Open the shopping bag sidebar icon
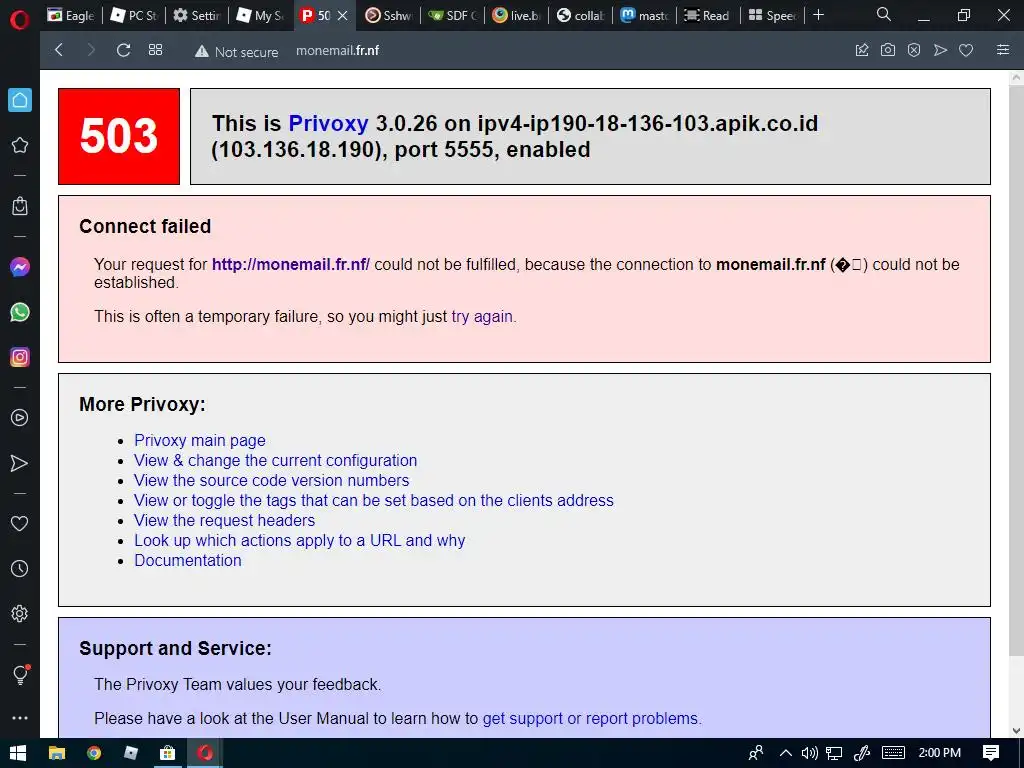The width and height of the screenshot is (1024, 768). pyautogui.click(x=20, y=206)
